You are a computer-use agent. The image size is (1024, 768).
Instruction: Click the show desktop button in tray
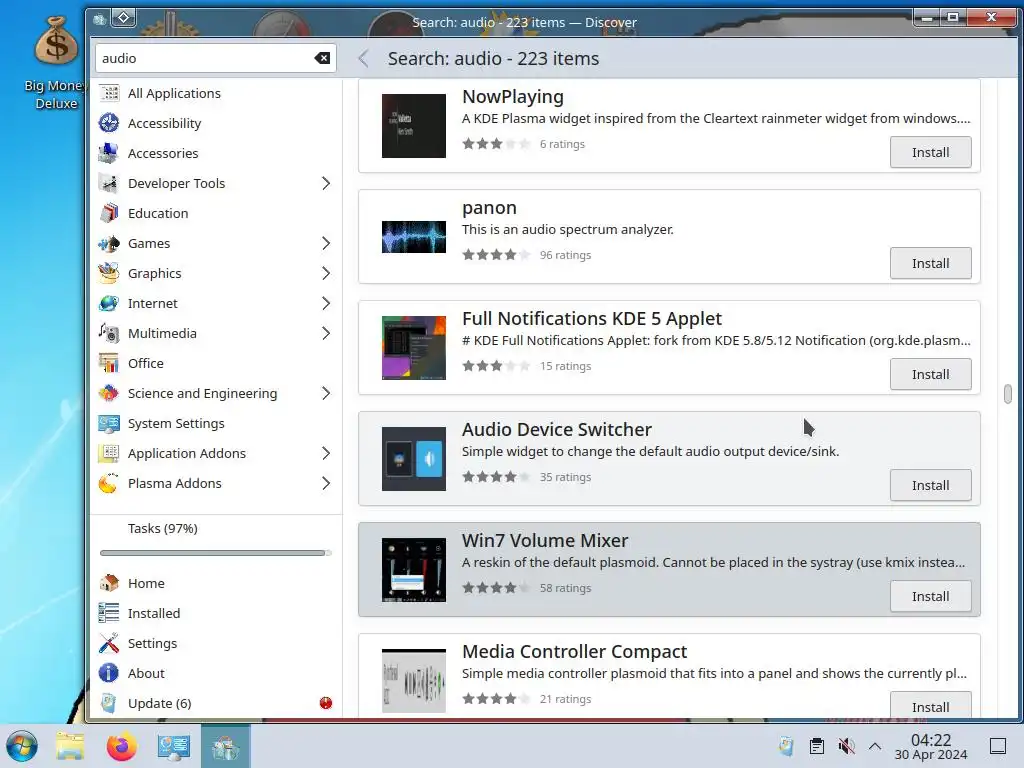click(998, 746)
